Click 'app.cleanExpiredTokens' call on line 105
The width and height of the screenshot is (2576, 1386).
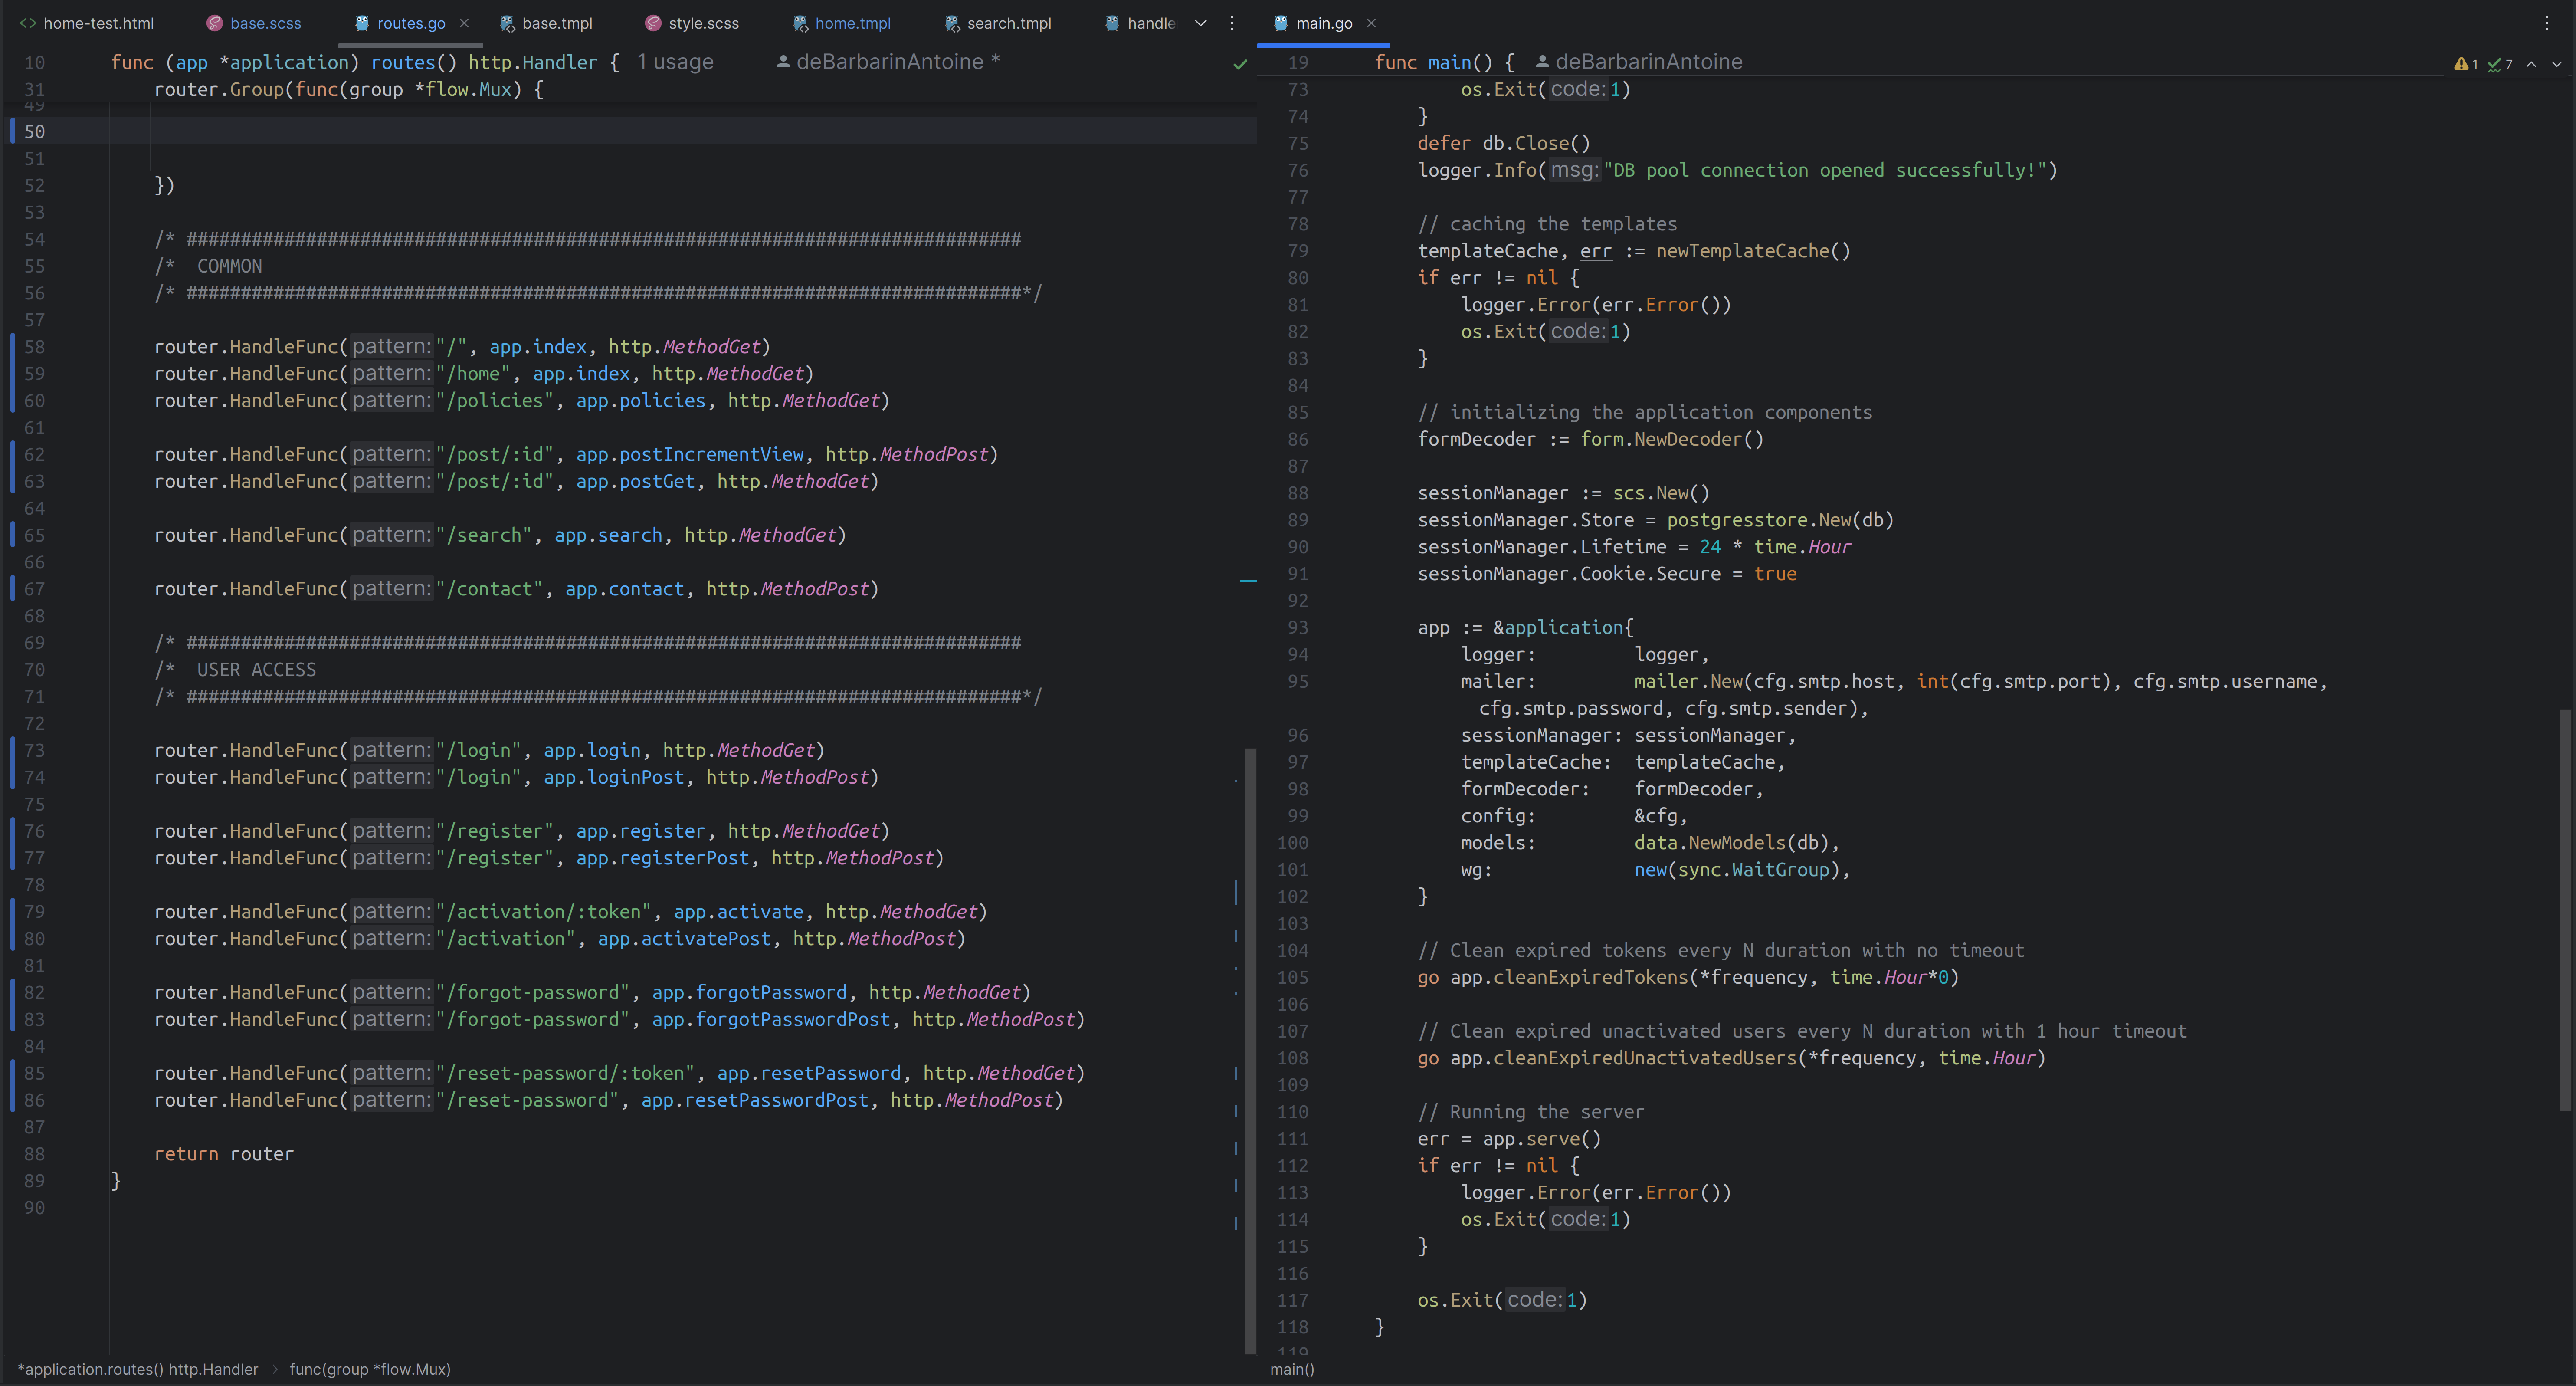(1569, 978)
